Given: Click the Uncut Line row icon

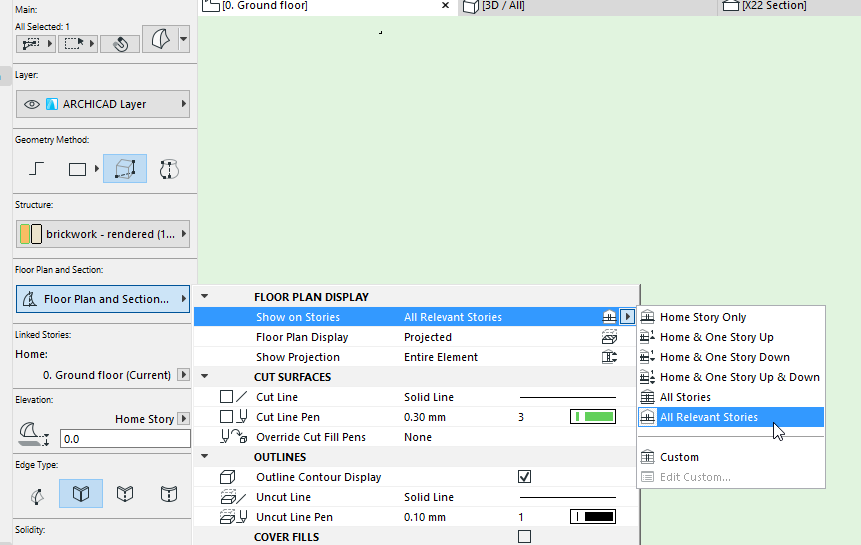Looking at the screenshot, I should point(233,497).
